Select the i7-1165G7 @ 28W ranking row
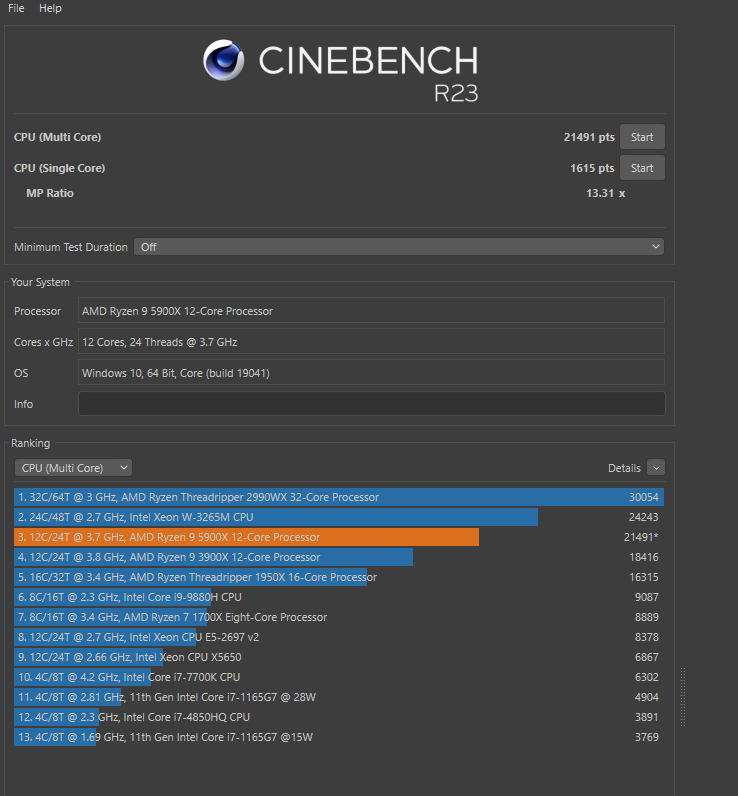 tap(339, 697)
